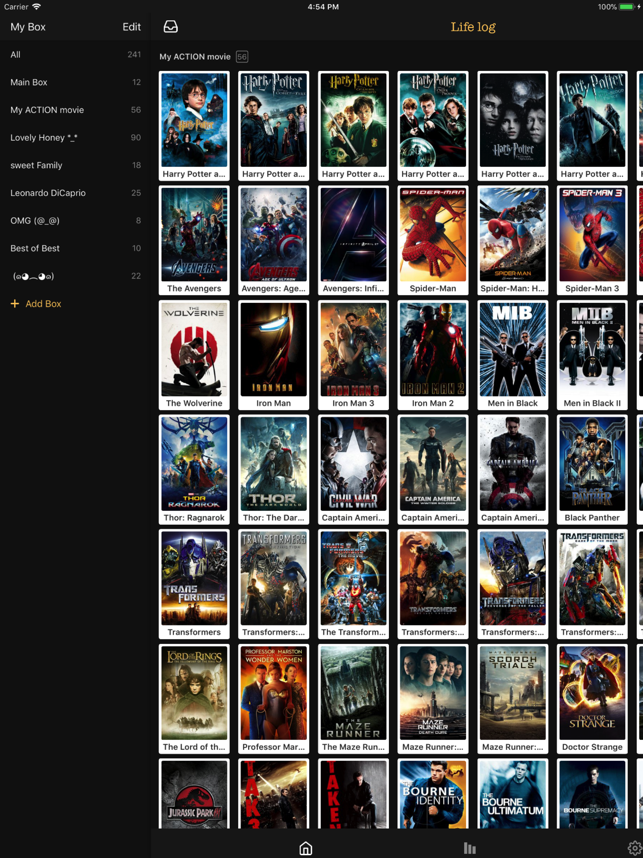Open the Home tab icon
Screen dimensions: 643x858
306,848
